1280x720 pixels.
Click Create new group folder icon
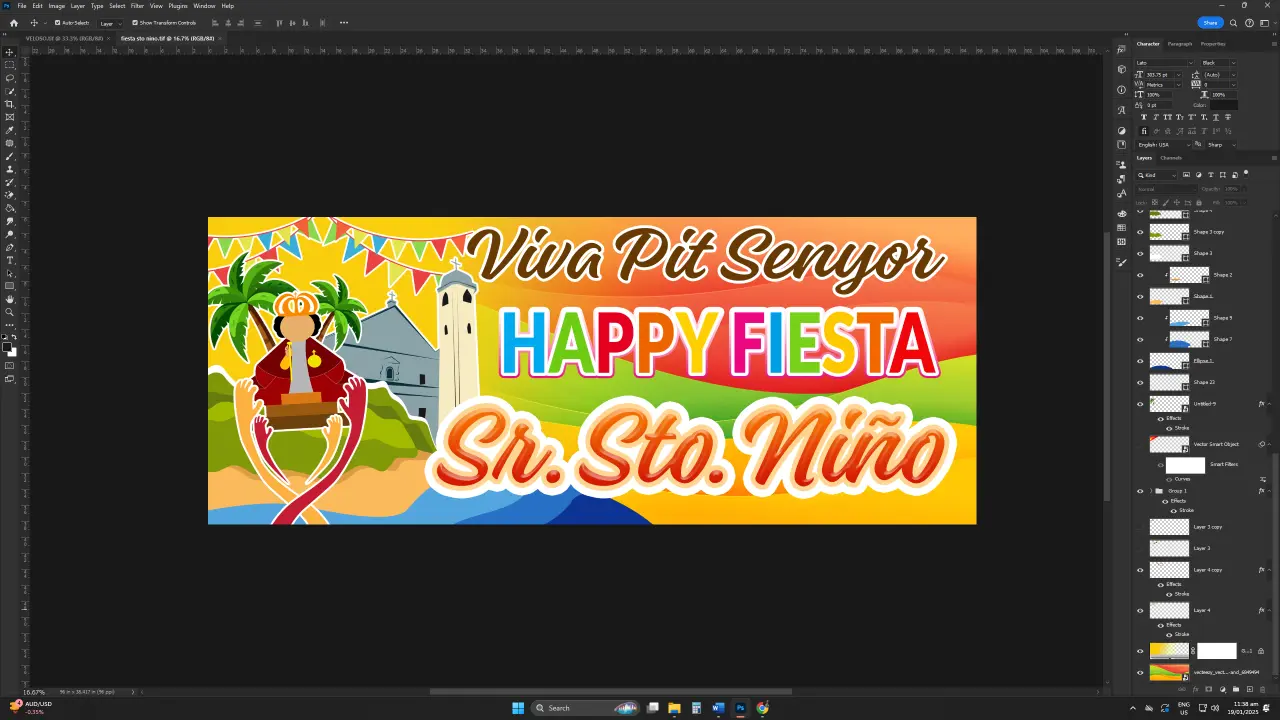tap(1236, 689)
